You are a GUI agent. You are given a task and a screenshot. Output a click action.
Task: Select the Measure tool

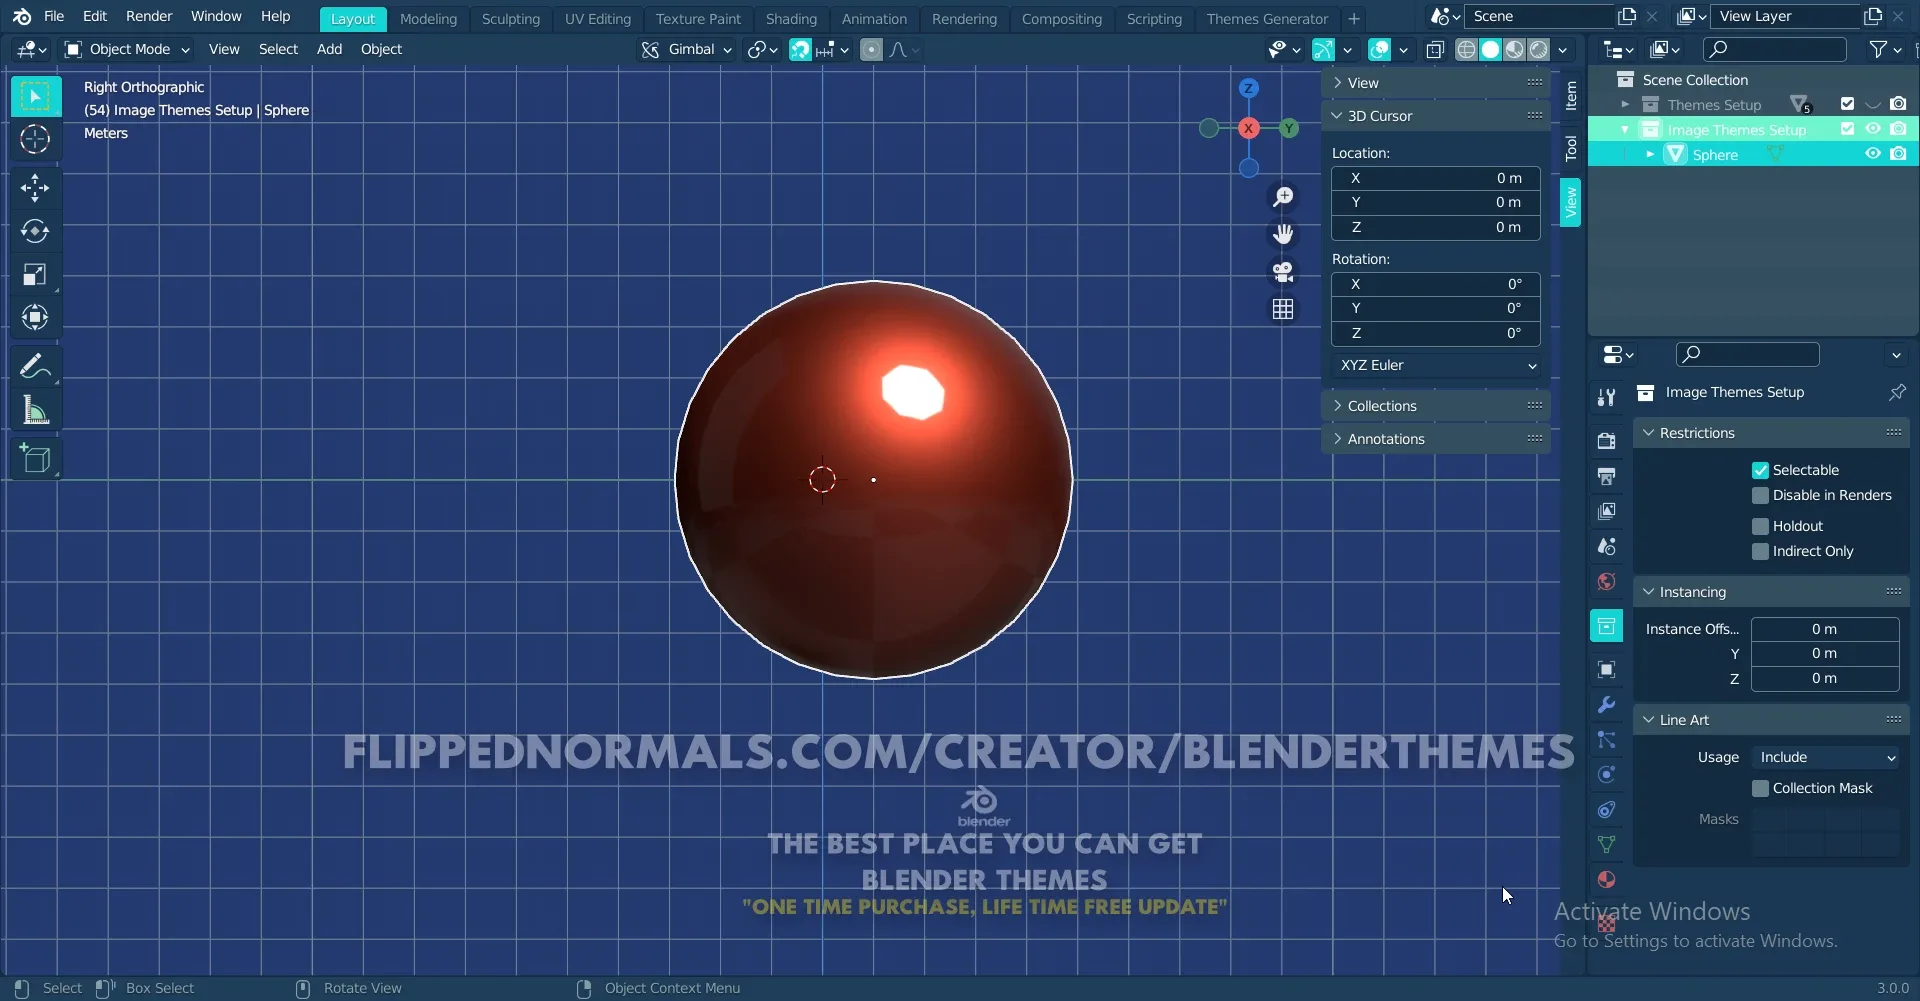pyautogui.click(x=35, y=410)
